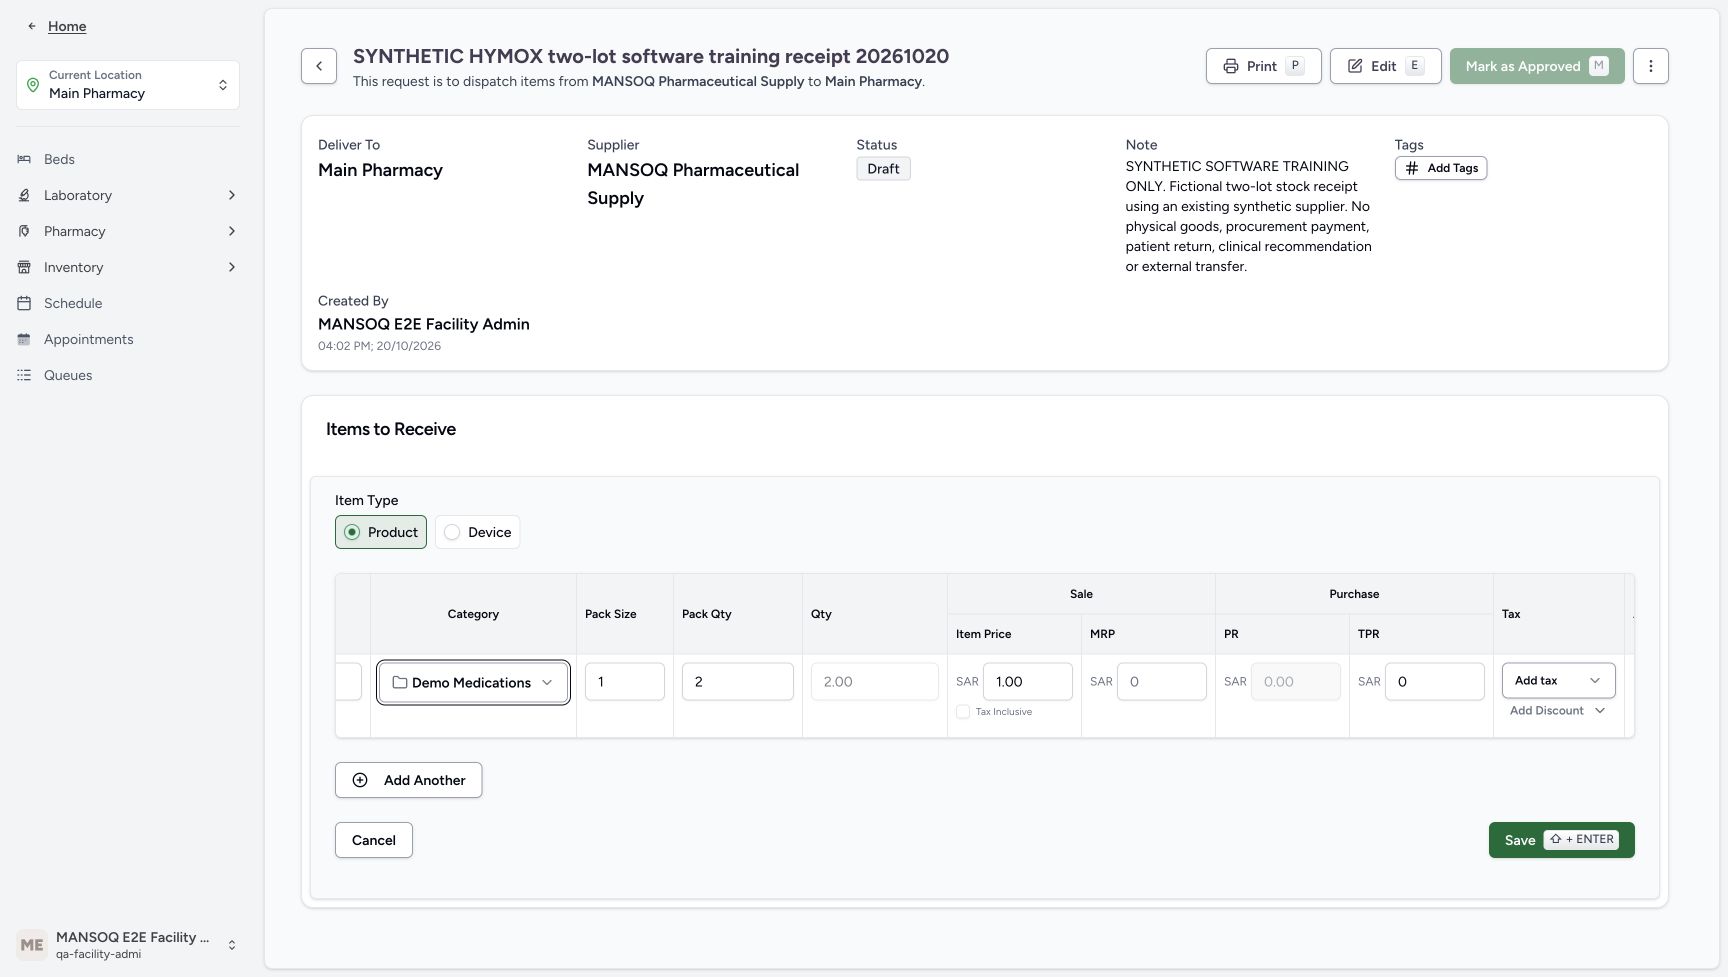The height and width of the screenshot is (977, 1728).
Task: Click the Queues list icon
Action: (24, 375)
